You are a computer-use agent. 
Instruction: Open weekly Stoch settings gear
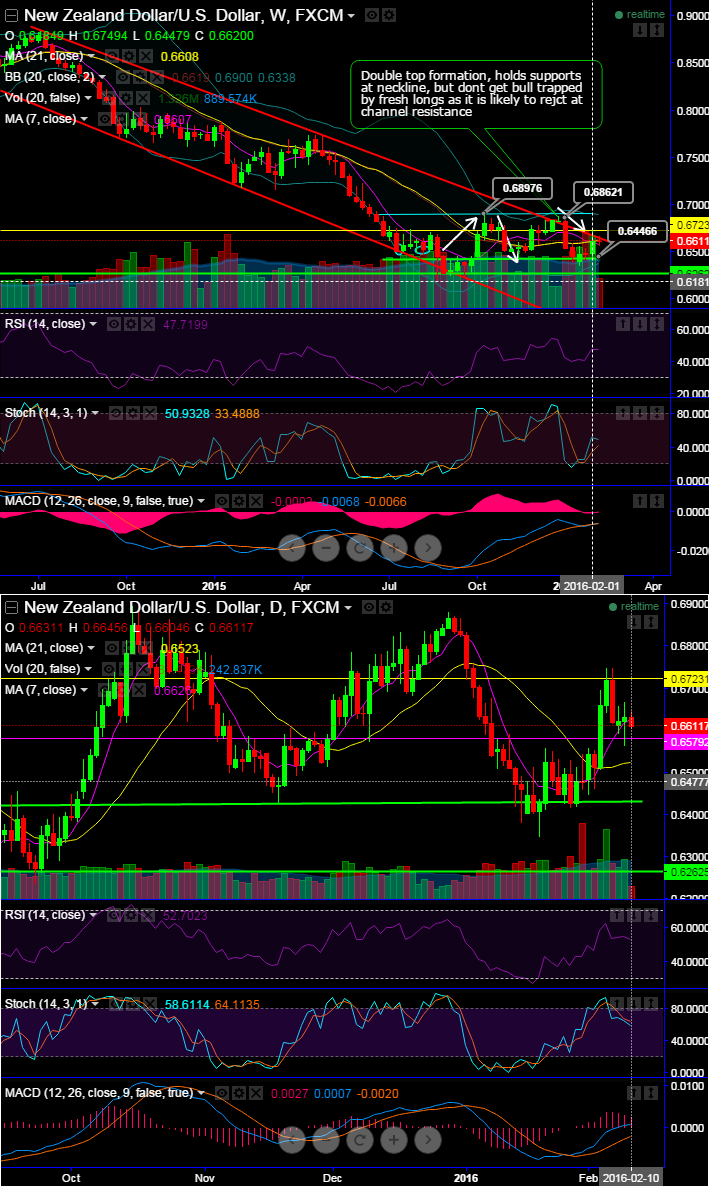coord(133,413)
